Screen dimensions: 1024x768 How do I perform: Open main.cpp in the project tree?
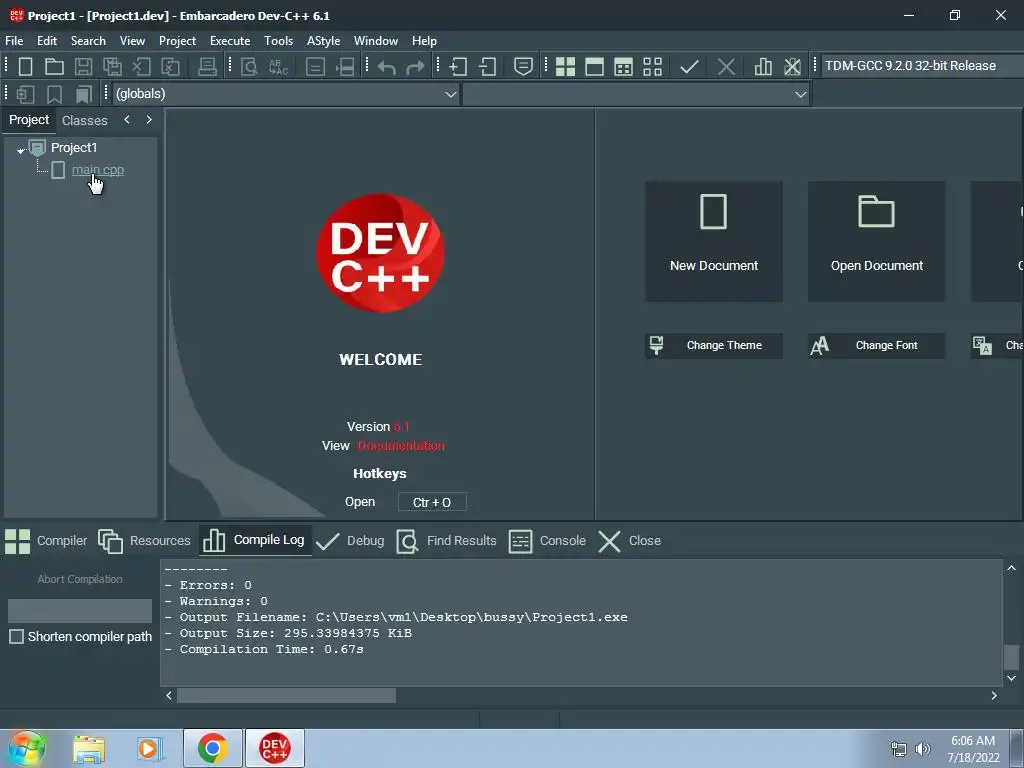coord(98,170)
